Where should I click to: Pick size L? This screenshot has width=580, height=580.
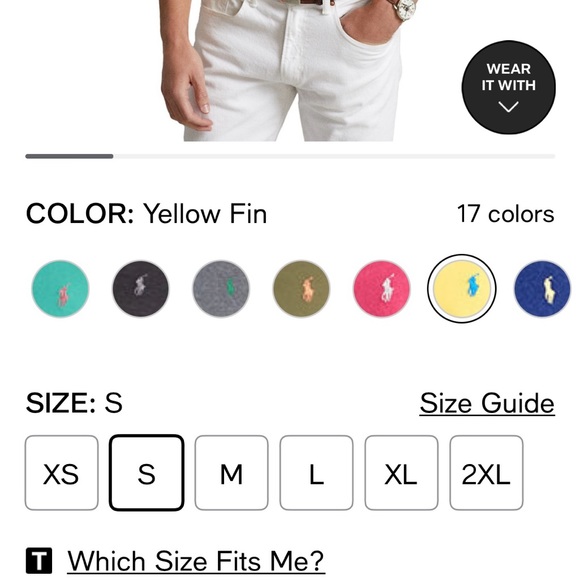pyautogui.click(x=317, y=473)
